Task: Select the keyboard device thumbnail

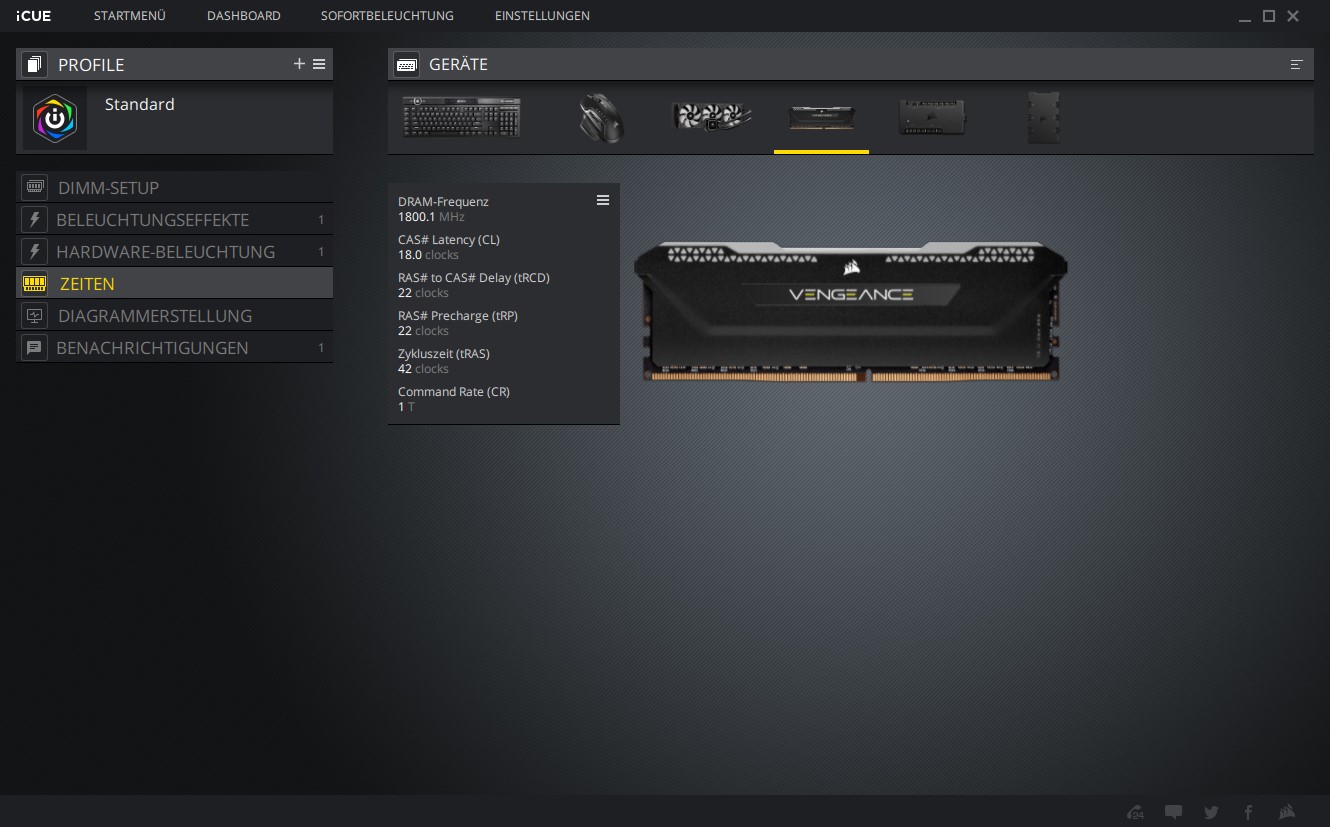Action: coord(461,118)
